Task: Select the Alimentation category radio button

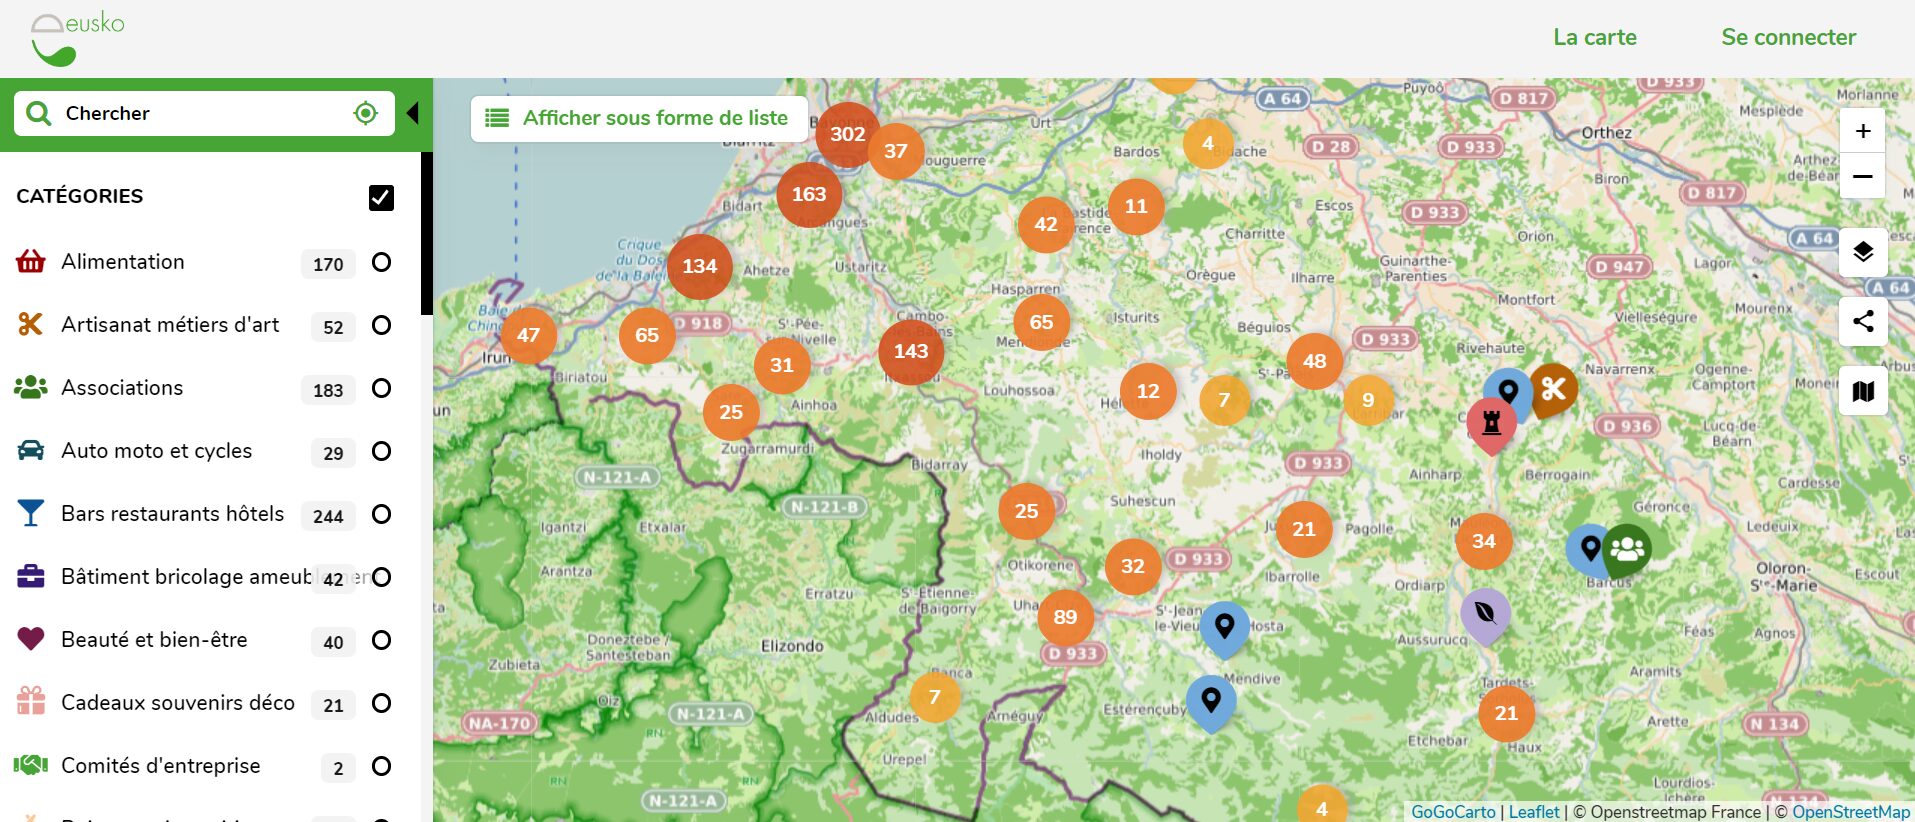Action: (381, 262)
